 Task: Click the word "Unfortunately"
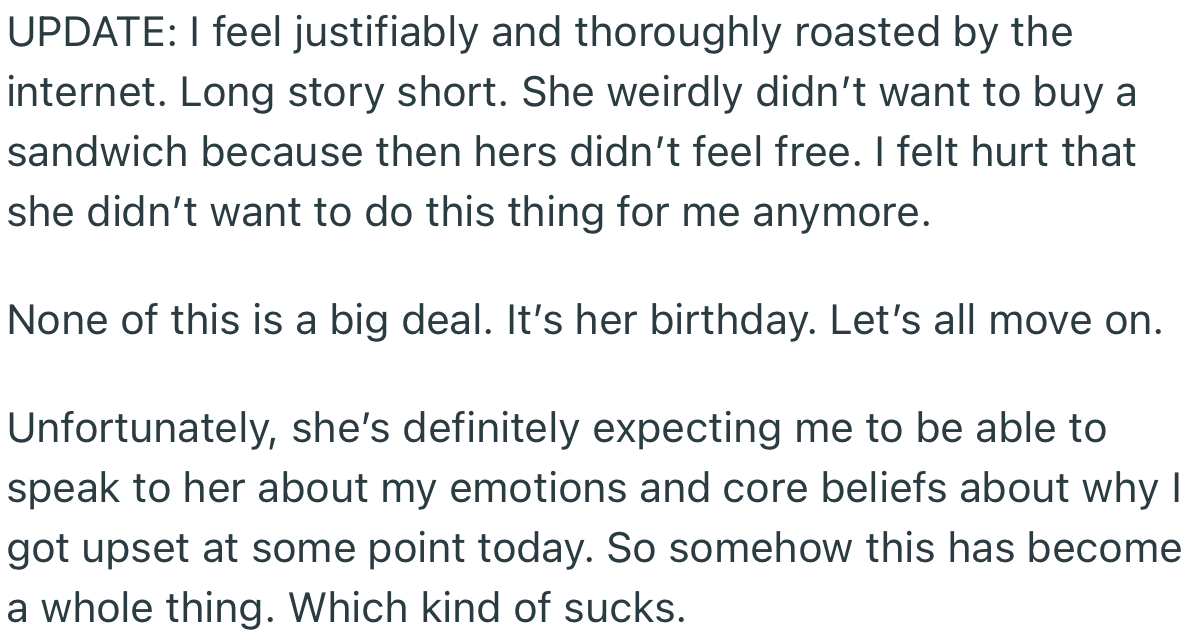136,428
